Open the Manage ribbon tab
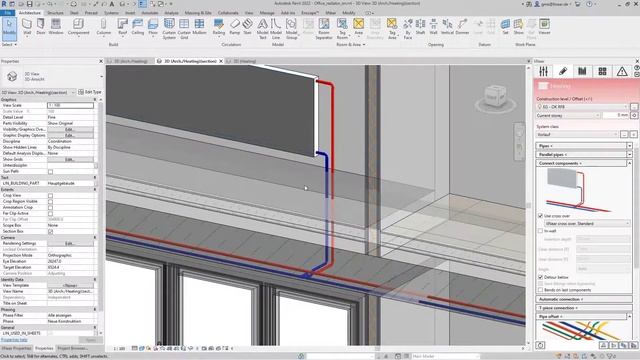Image resolution: width=640 pixels, height=360 pixels. [x=267, y=13]
